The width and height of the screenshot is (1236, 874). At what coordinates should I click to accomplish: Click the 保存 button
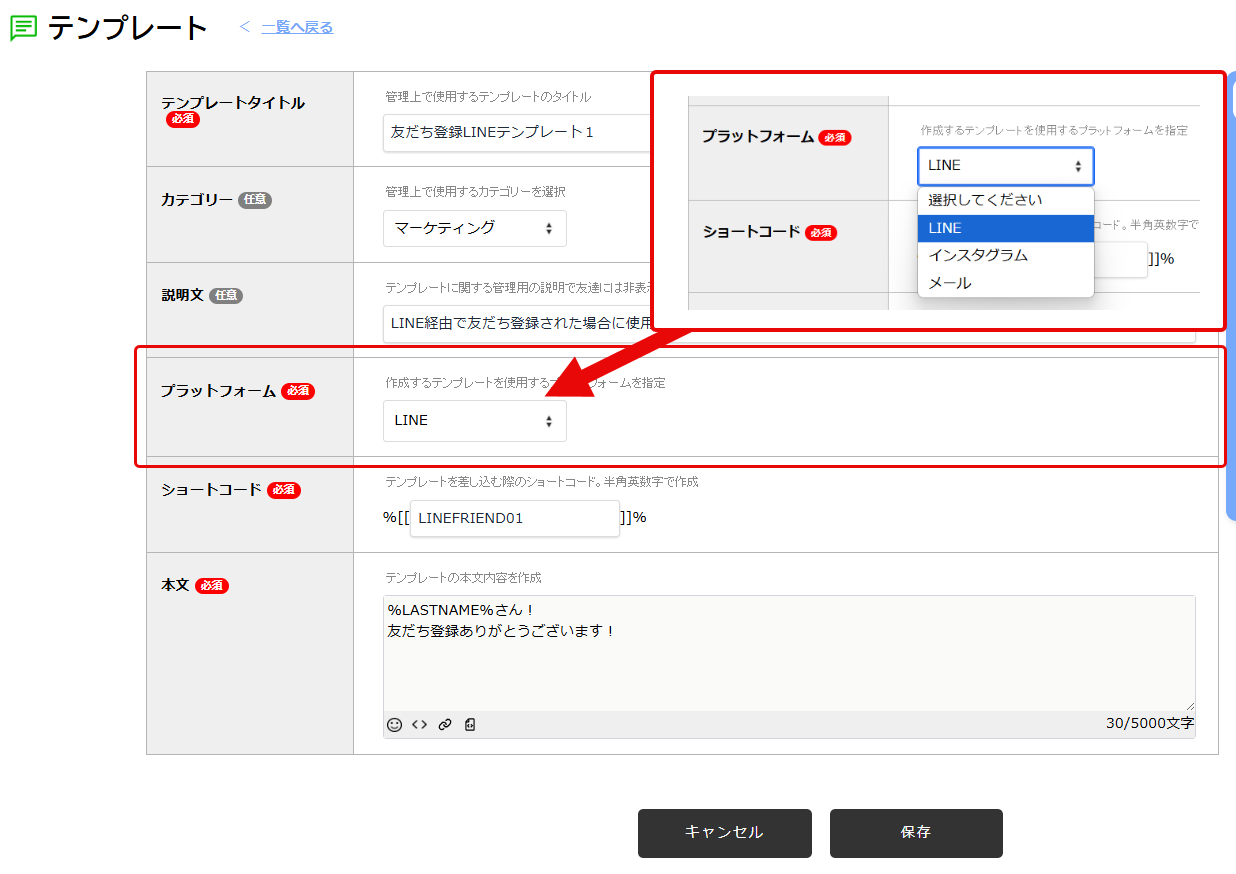pos(915,833)
